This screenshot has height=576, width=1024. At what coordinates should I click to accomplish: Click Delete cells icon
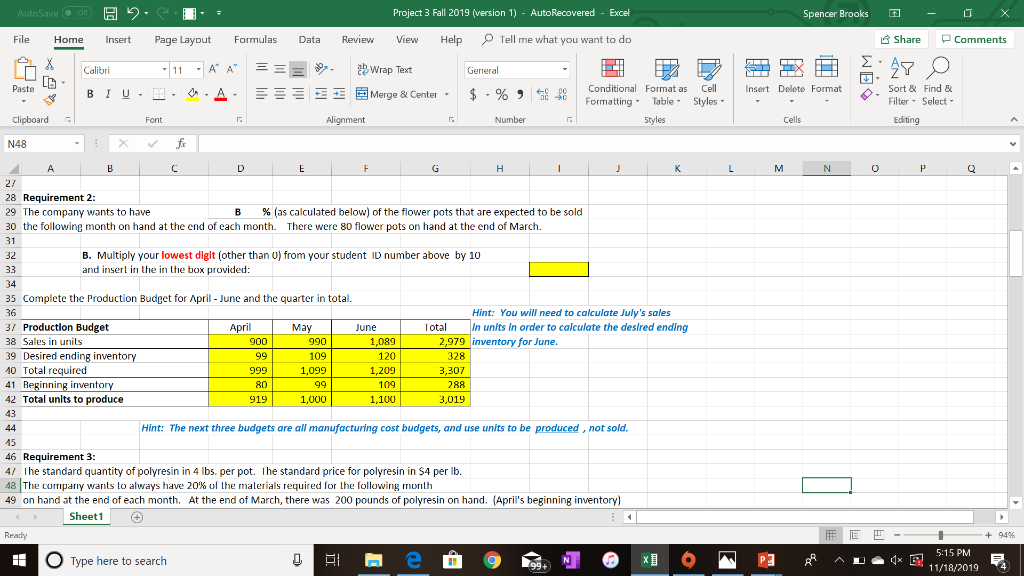point(791,67)
